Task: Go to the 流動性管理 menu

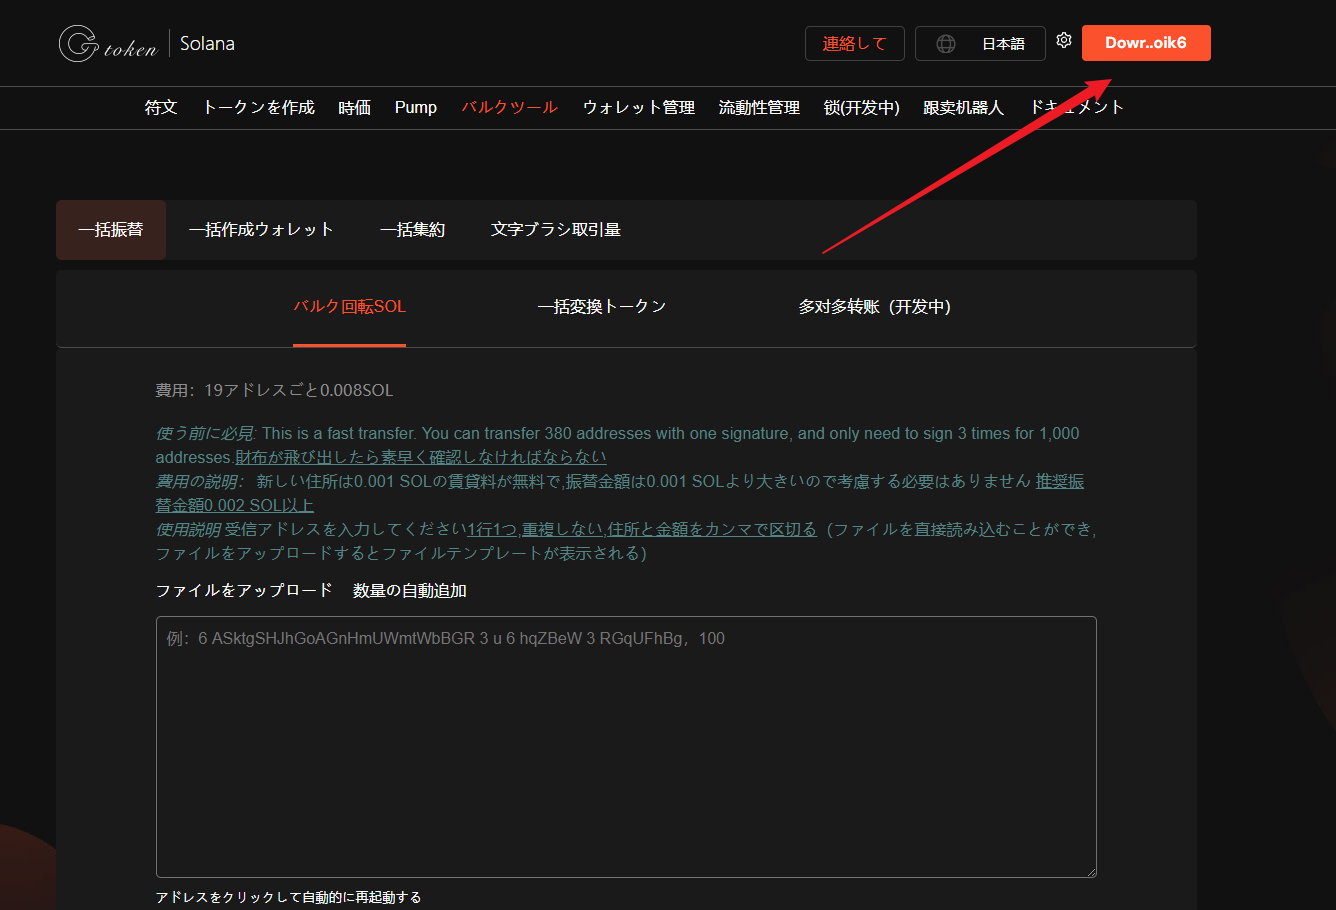Action: (x=759, y=107)
